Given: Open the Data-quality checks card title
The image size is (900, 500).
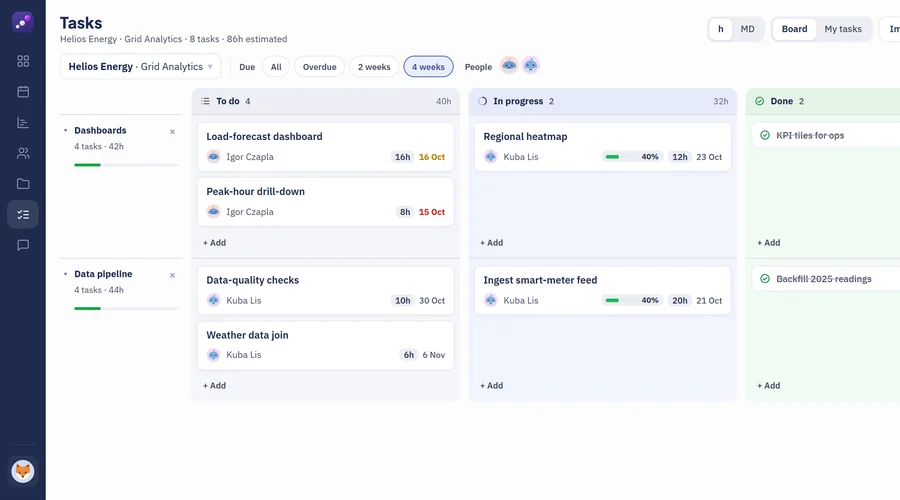Looking at the screenshot, I should pyautogui.click(x=253, y=280).
